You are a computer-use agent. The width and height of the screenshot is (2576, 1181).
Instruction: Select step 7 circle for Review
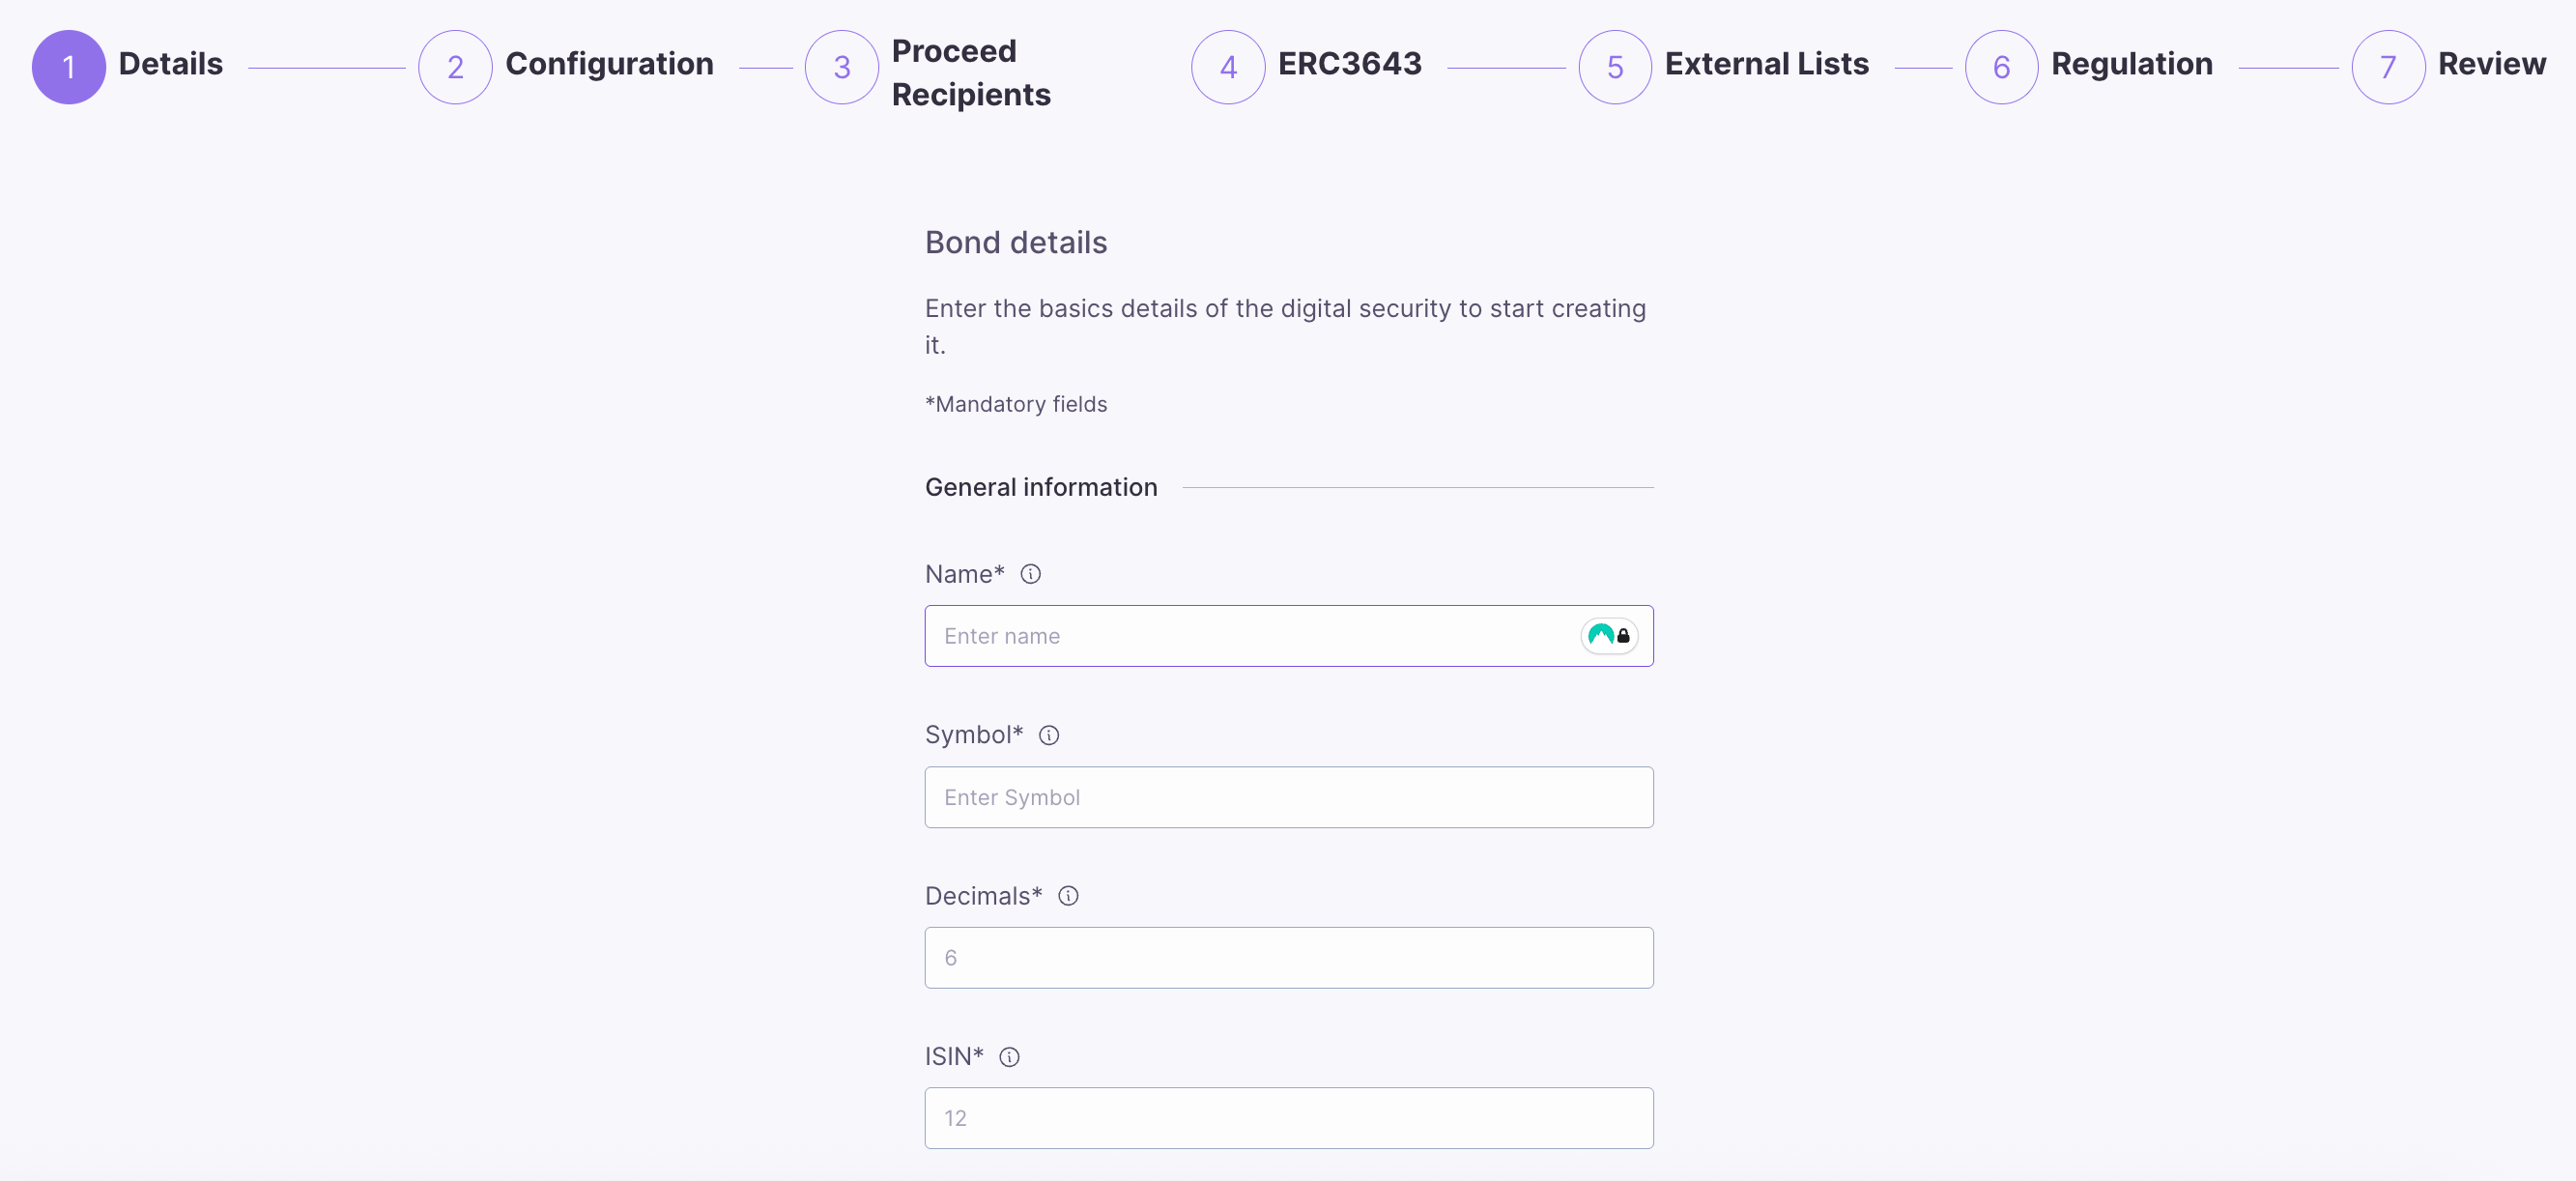click(2388, 67)
